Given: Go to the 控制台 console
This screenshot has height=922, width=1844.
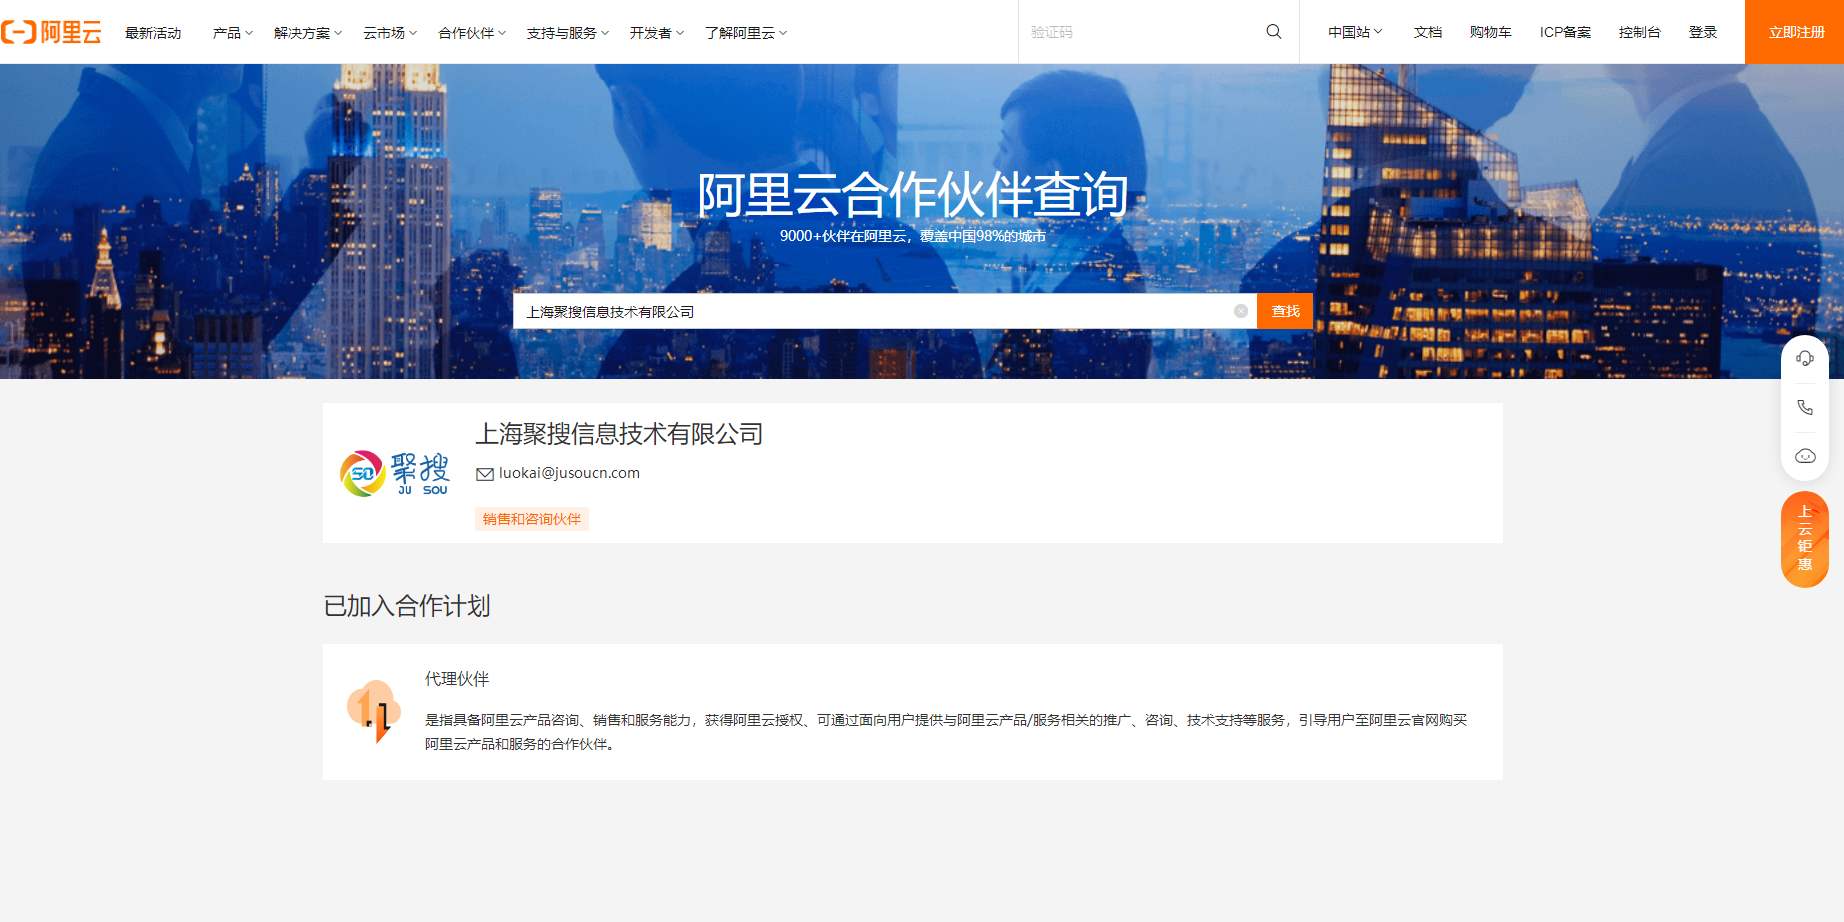Looking at the screenshot, I should pyautogui.click(x=1639, y=32).
